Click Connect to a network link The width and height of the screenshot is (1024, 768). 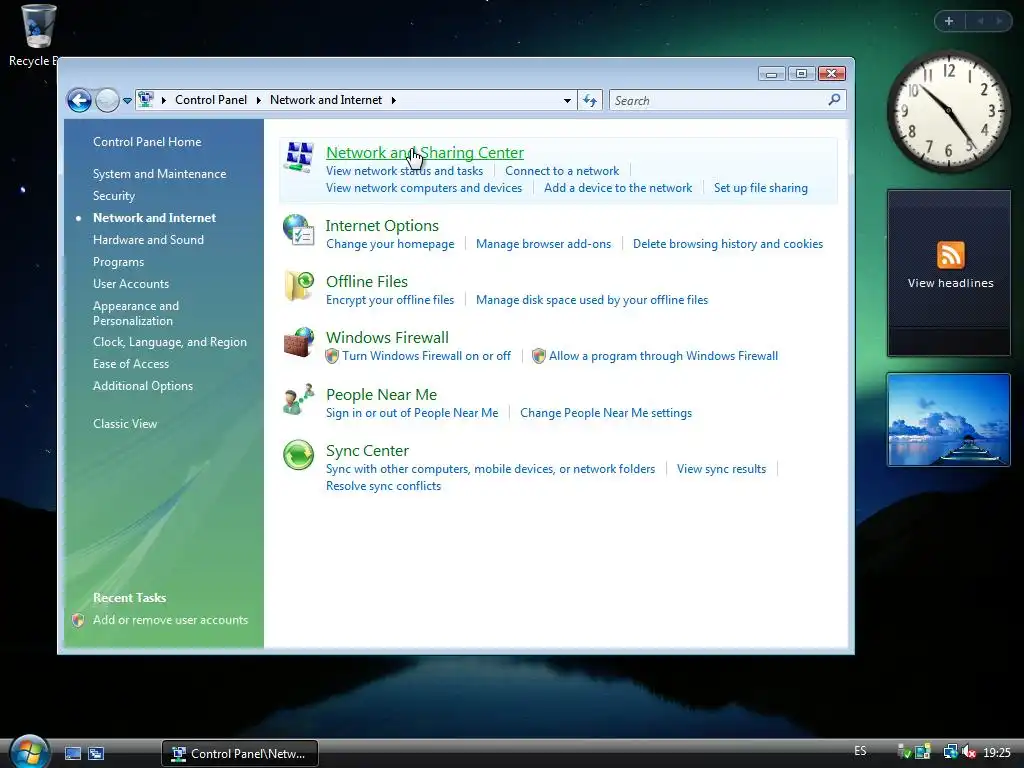coord(562,171)
